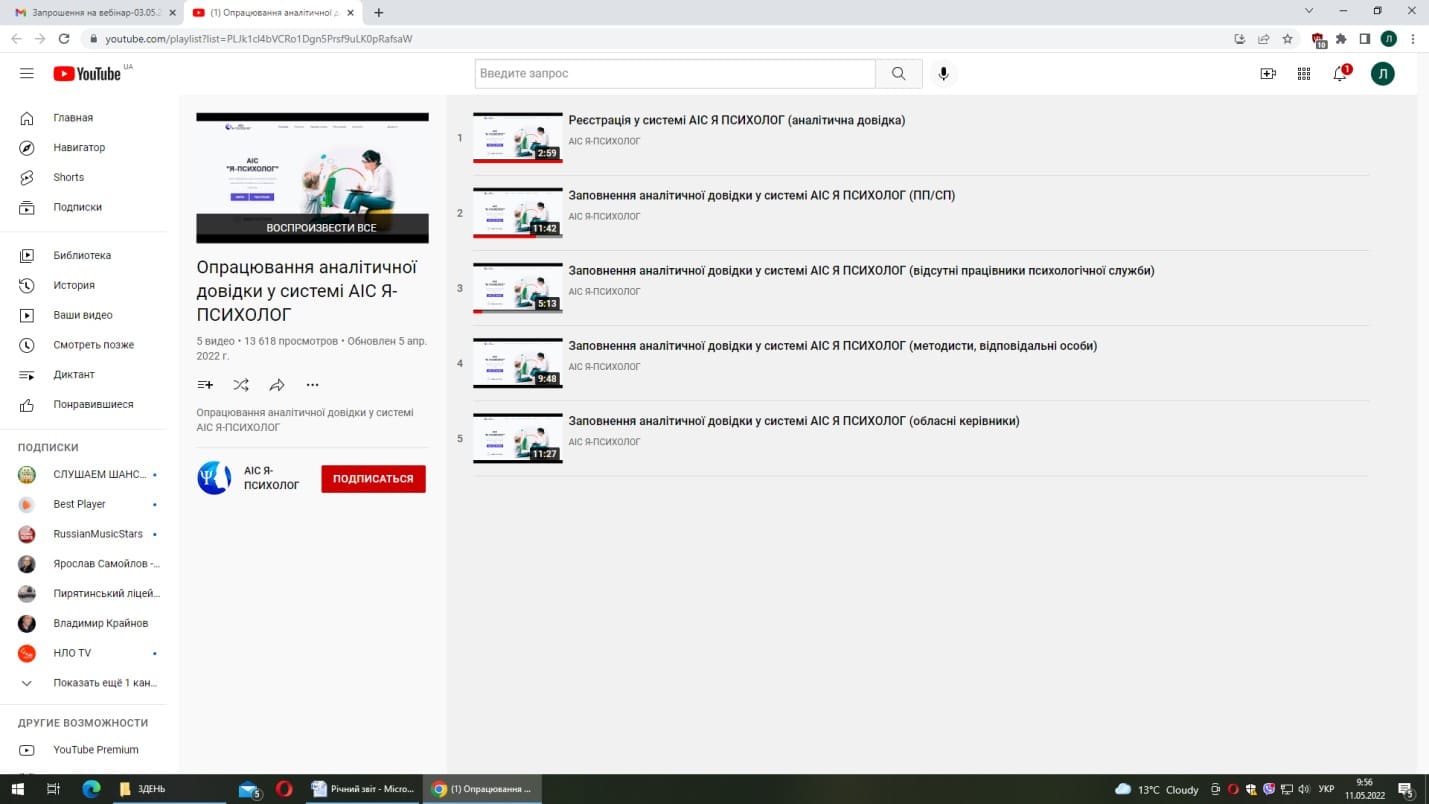Go to the YouTube home logo
1429x804 pixels.
pos(87,73)
